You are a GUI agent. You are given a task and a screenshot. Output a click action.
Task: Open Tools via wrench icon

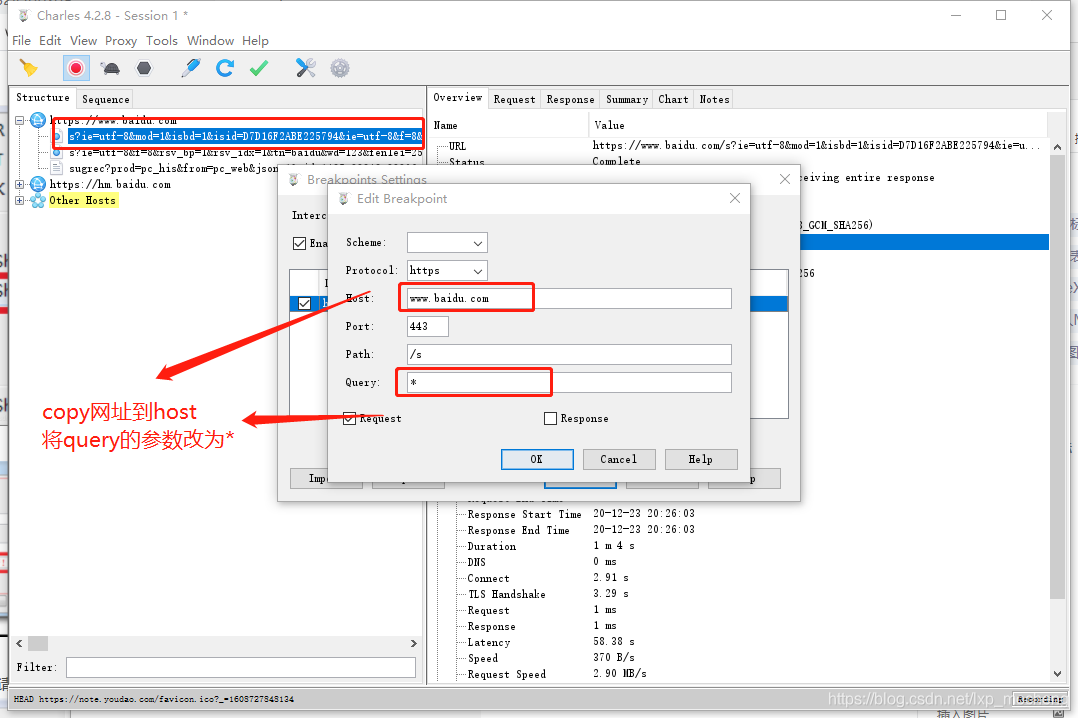(305, 68)
